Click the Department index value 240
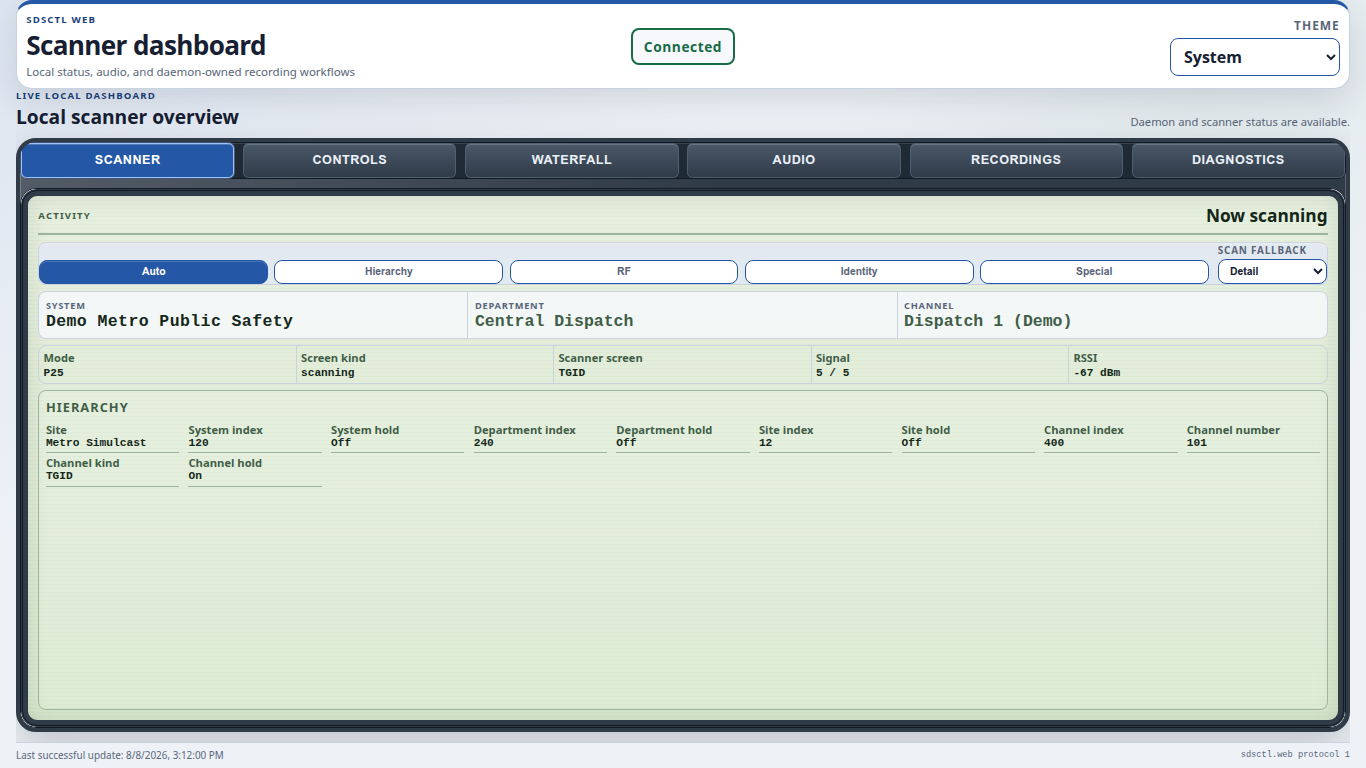The width and height of the screenshot is (1366, 768). coord(484,443)
